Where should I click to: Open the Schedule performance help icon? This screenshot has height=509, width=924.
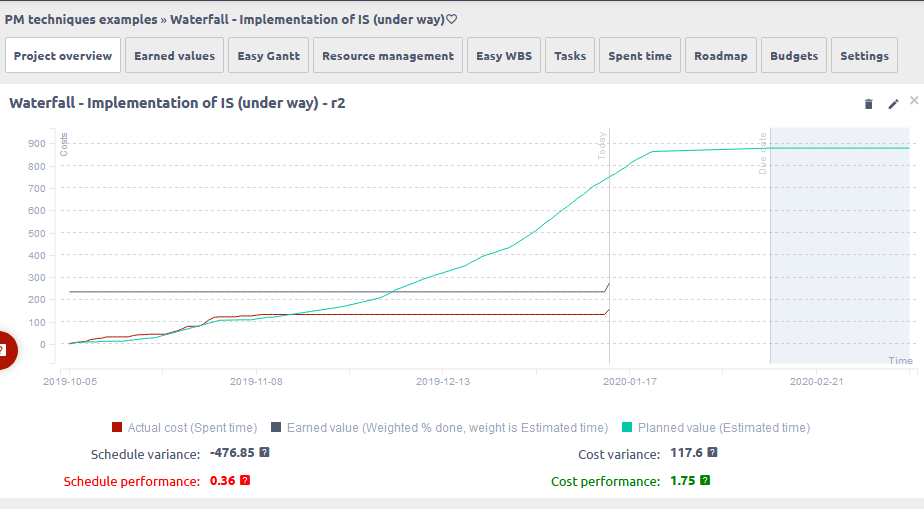pos(245,481)
